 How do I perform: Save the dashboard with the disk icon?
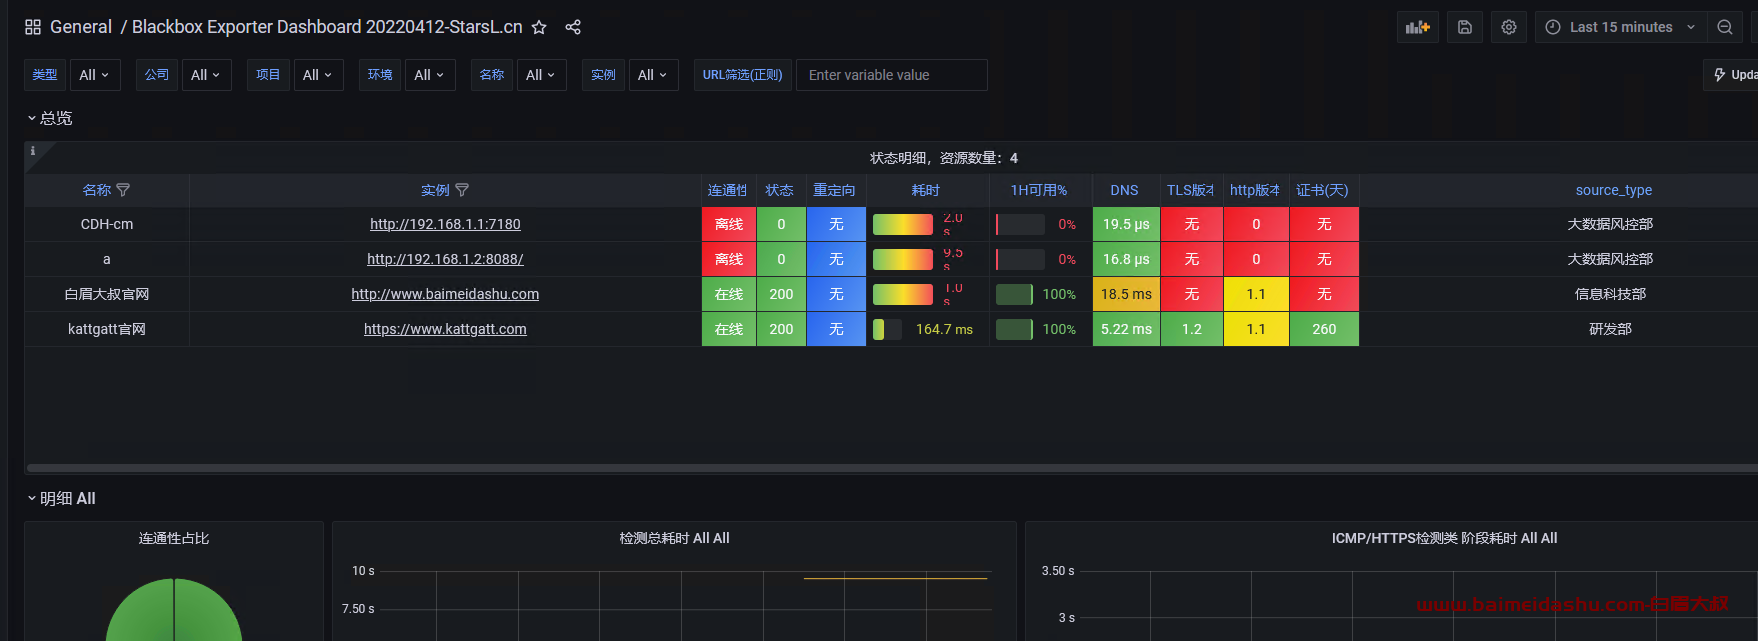pos(1464,27)
